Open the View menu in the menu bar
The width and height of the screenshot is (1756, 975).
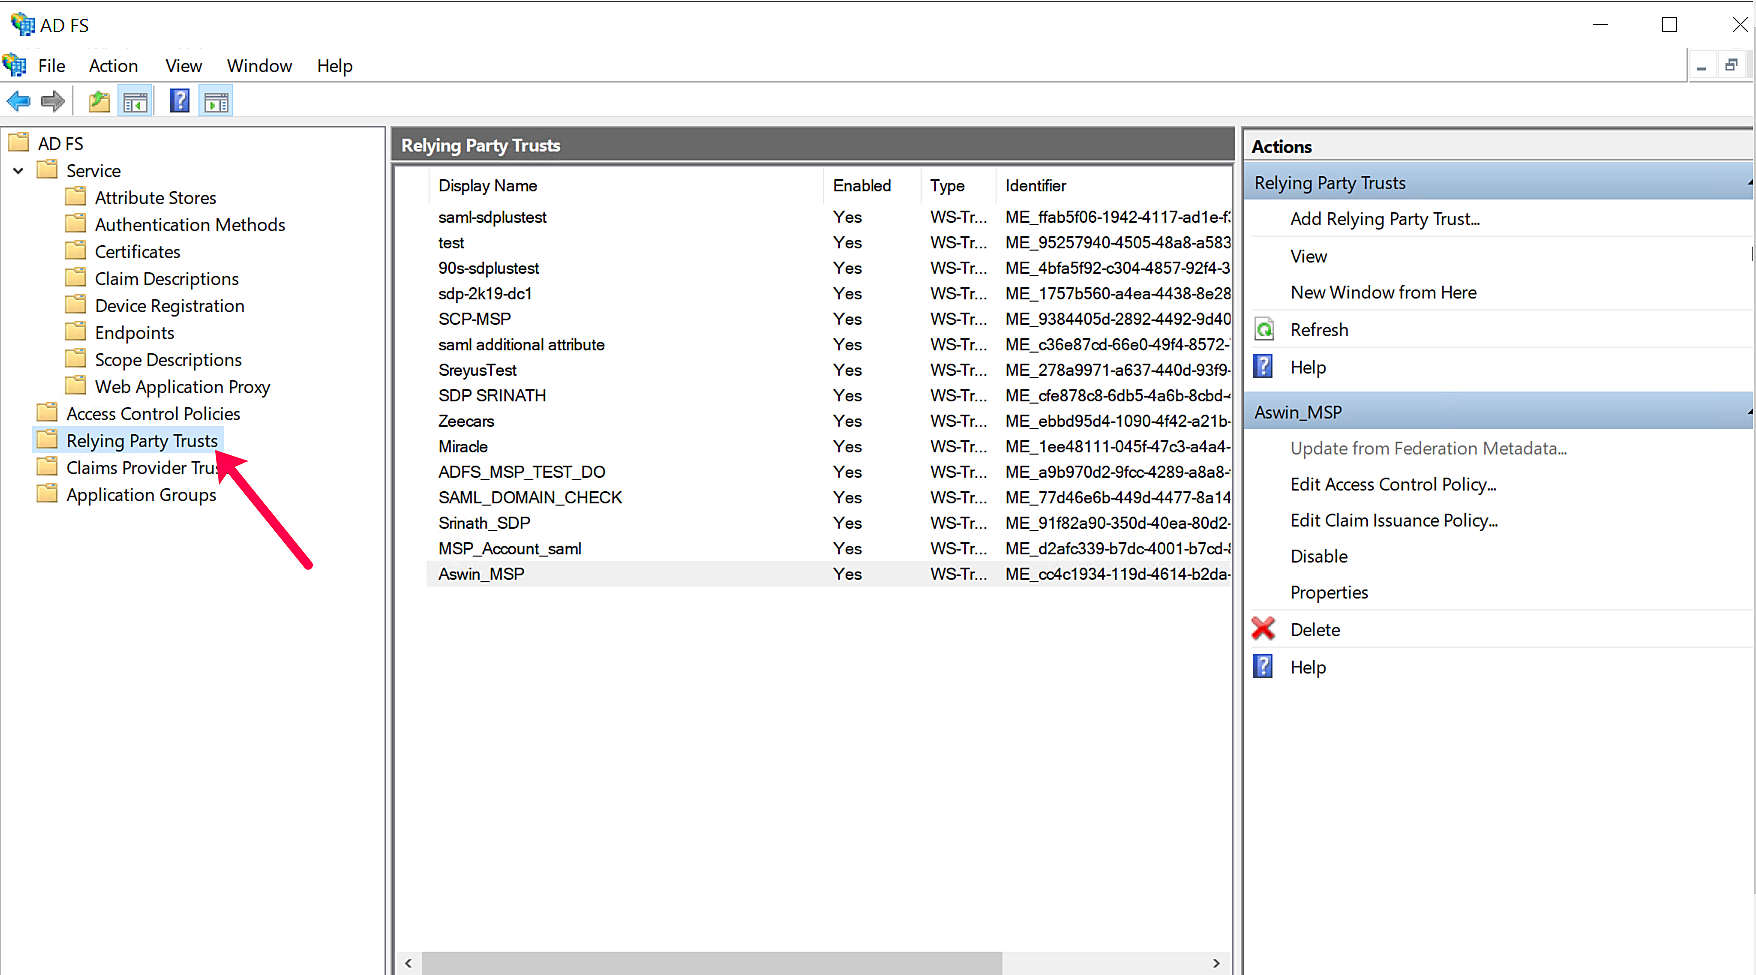tap(183, 66)
